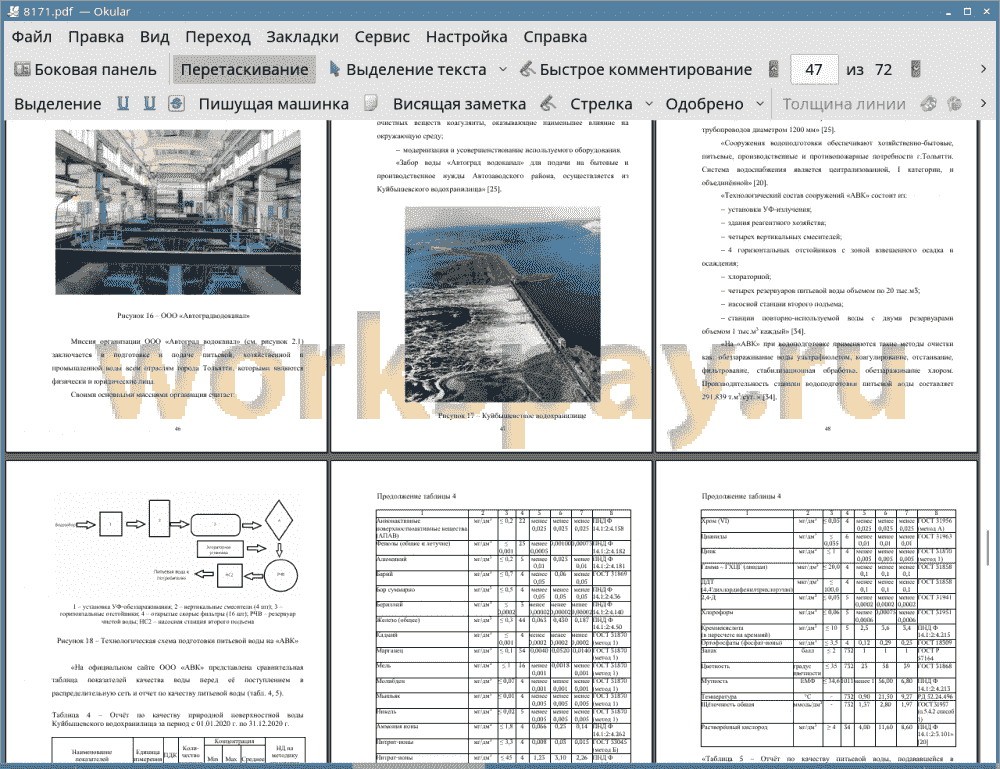
Task: Click the "Мутность" table row label
Action: [715, 681]
